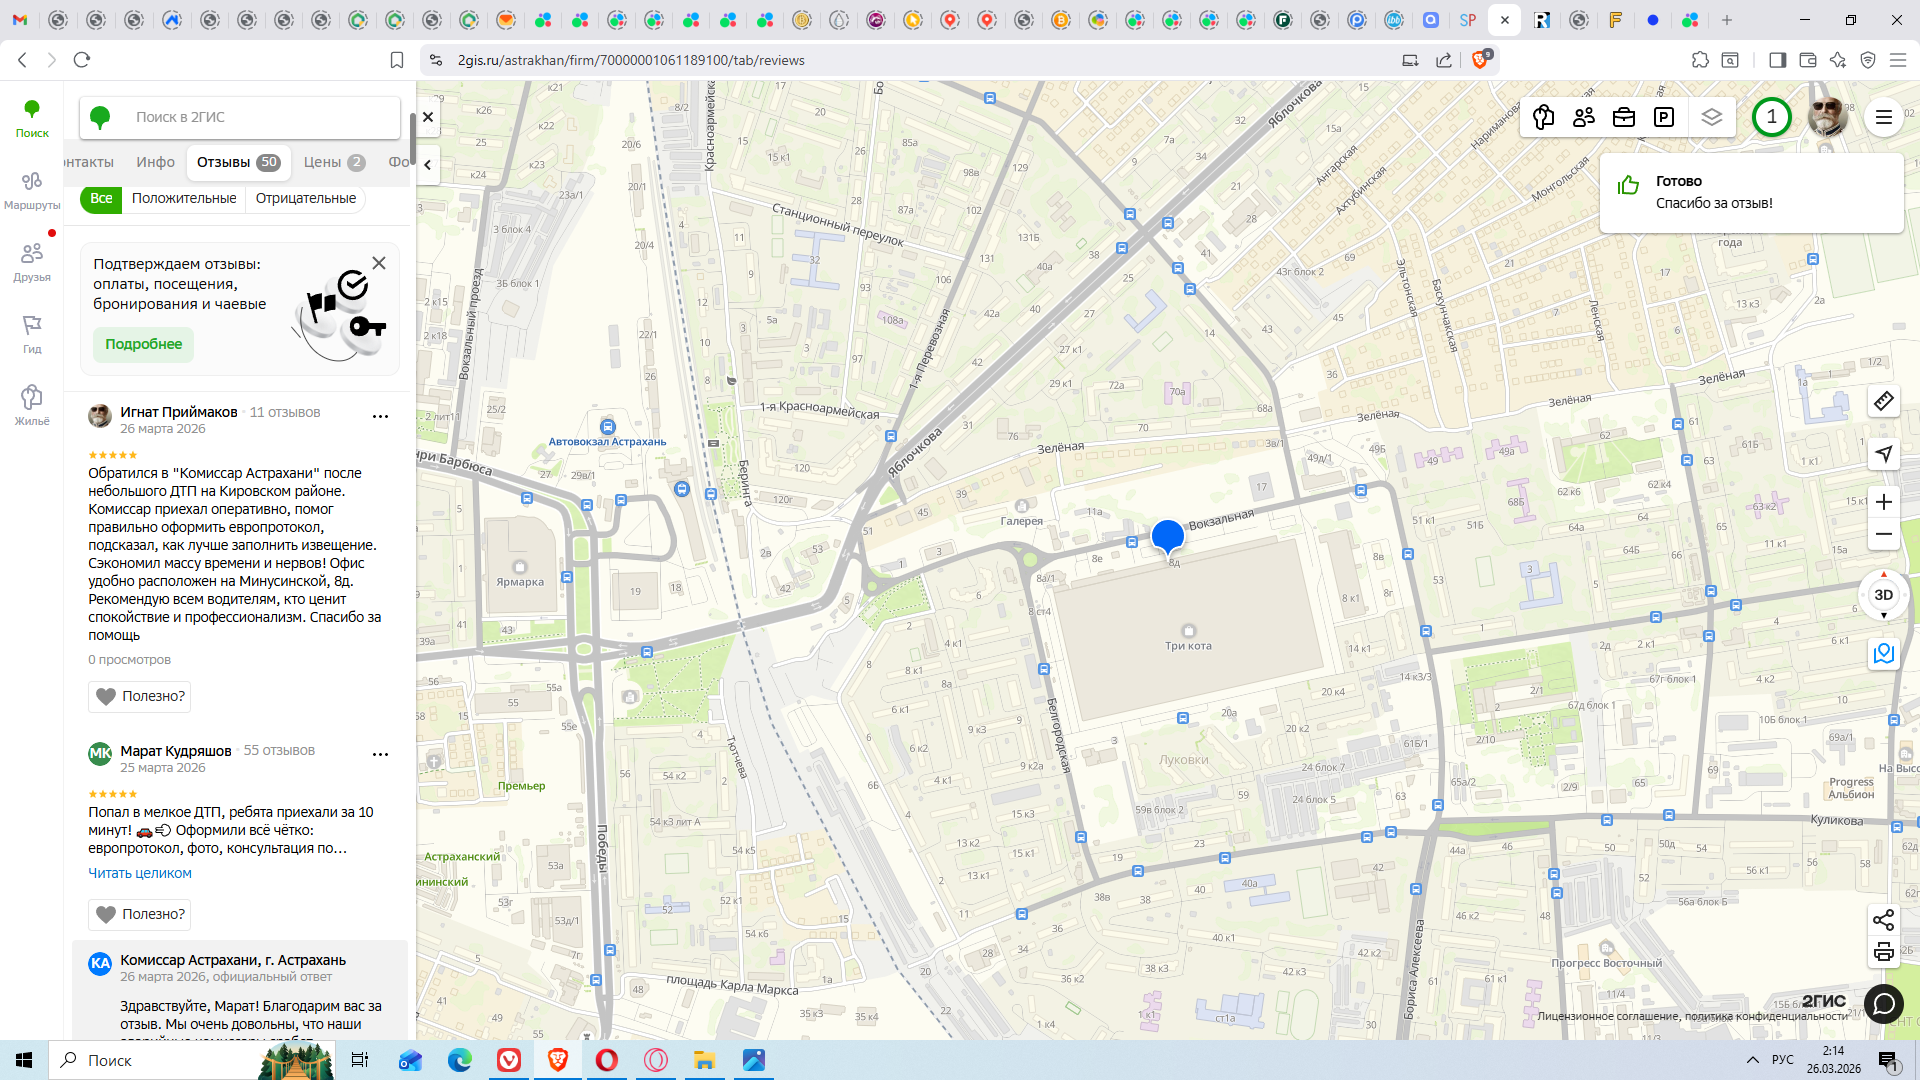
Task: Select Отрицательные reviews filter
Action: [x=306, y=199]
